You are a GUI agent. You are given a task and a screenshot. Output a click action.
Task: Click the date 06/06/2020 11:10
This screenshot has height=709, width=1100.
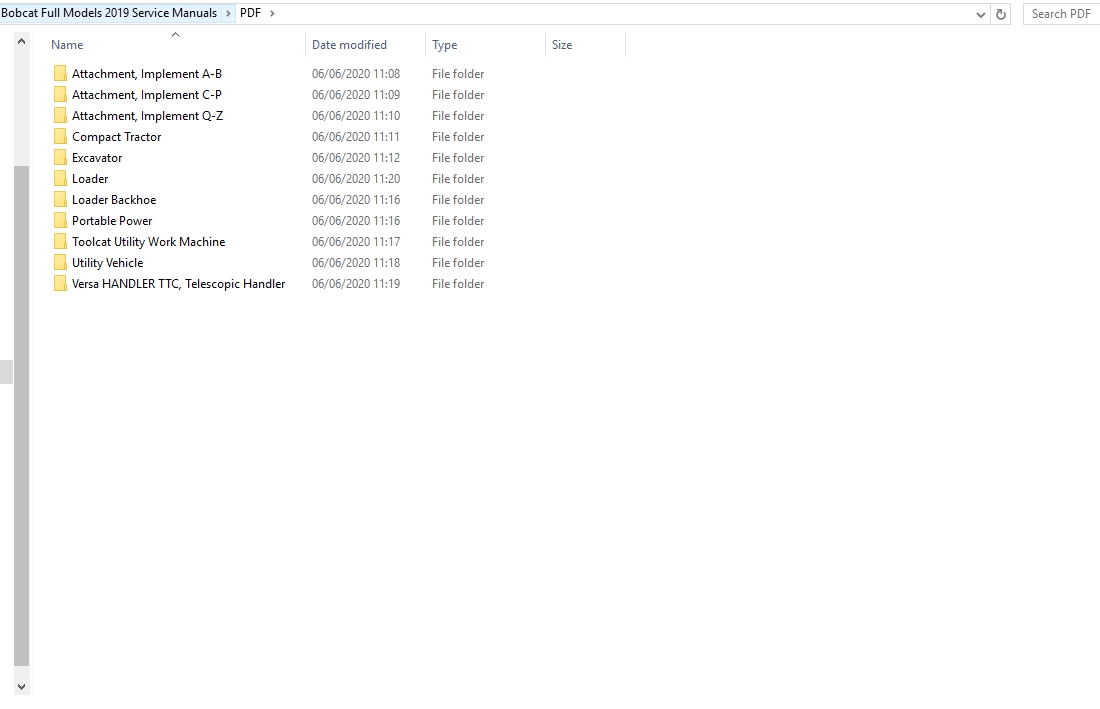pyautogui.click(x=356, y=116)
